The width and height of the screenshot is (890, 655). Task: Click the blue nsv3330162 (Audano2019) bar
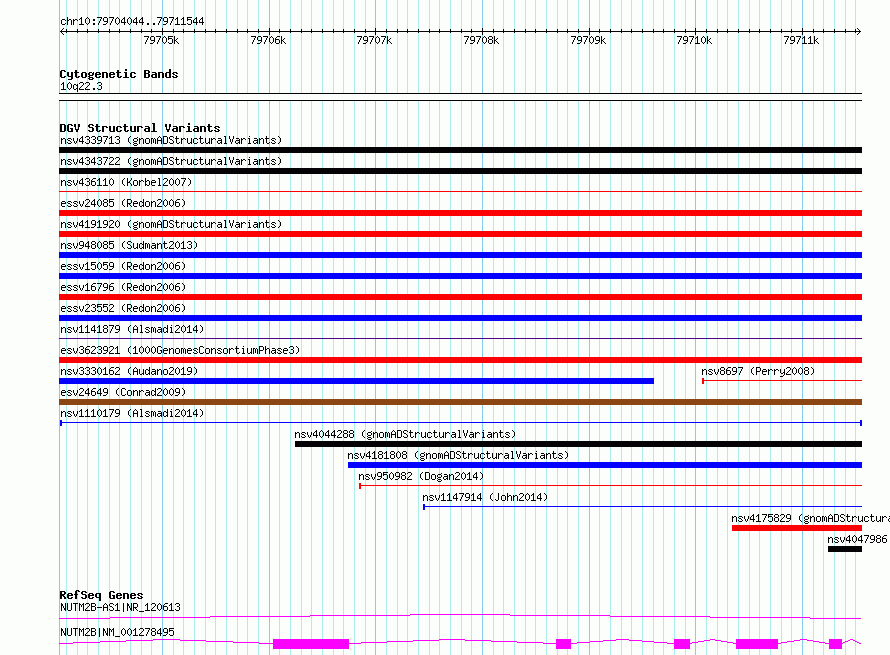tap(356, 381)
